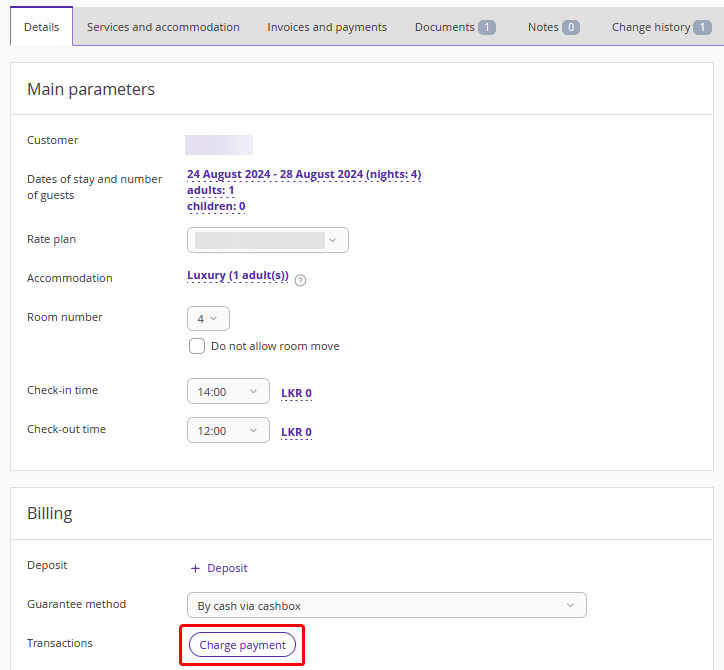Click the Luxury (1 adult(s)) accommodation link
Viewport: 724px width, 670px height.
click(x=237, y=276)
